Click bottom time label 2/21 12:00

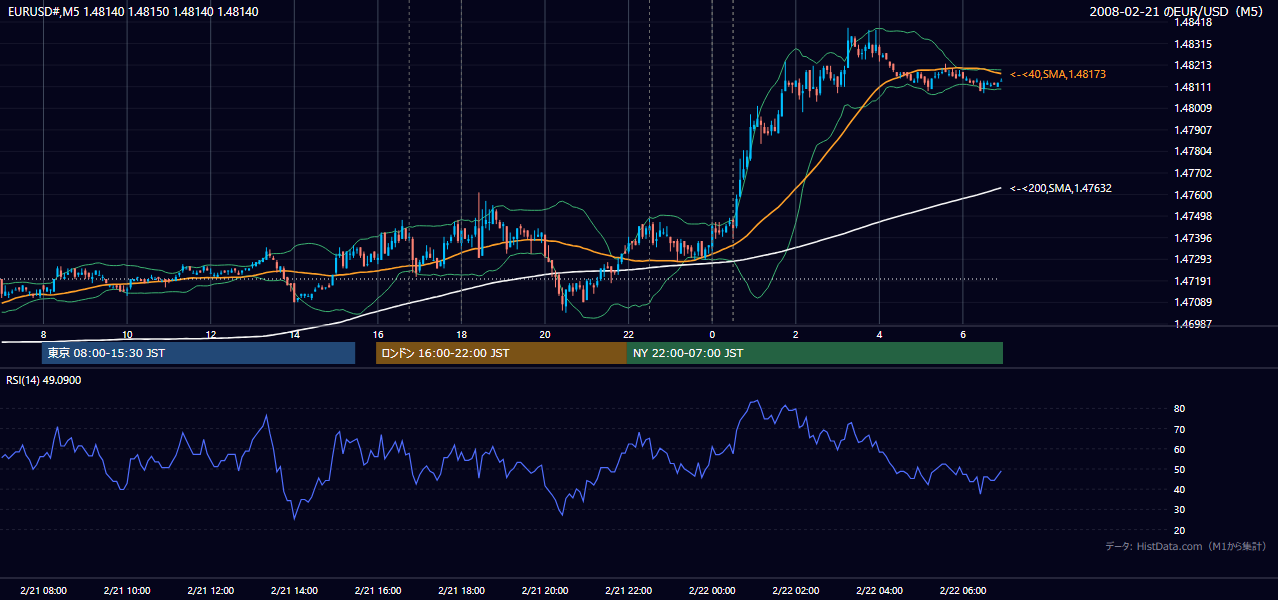pyautogui.click(x=211, y=591)
